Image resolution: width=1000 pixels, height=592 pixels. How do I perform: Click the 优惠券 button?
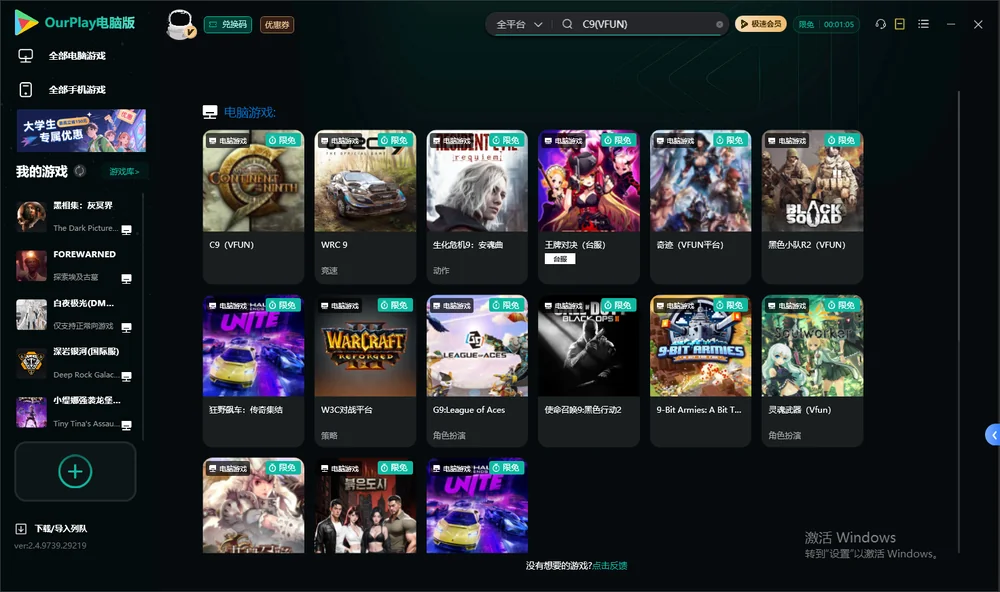277,24
